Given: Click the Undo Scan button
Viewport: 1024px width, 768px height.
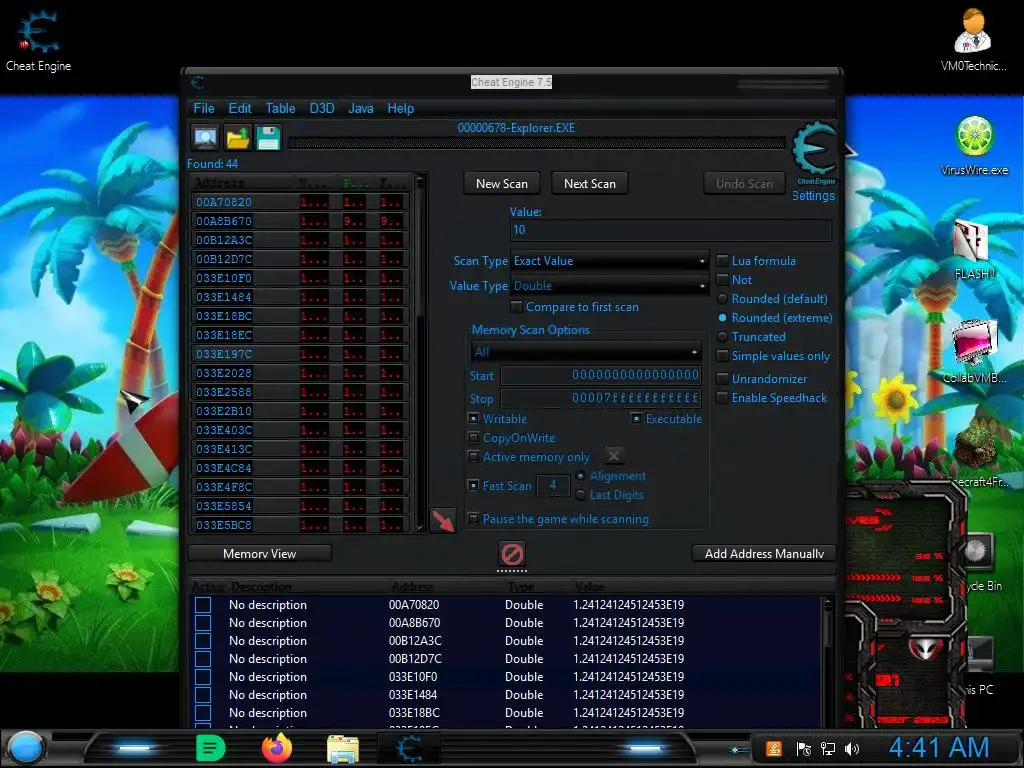Looking at the screenshot, I should pos(744,184).
